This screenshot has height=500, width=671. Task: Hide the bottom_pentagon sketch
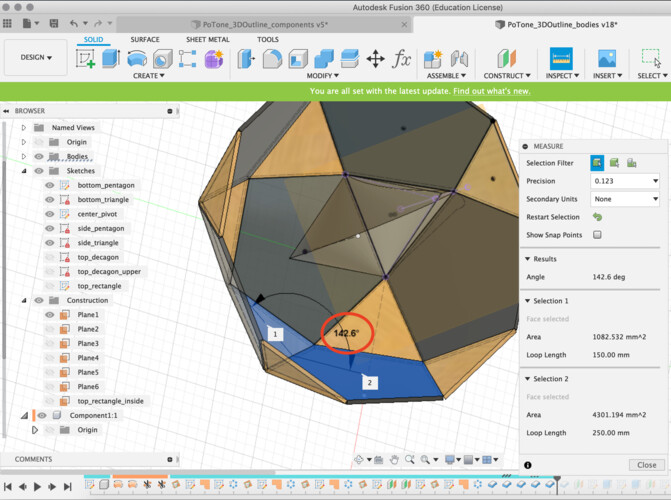[x=50, y=185]
